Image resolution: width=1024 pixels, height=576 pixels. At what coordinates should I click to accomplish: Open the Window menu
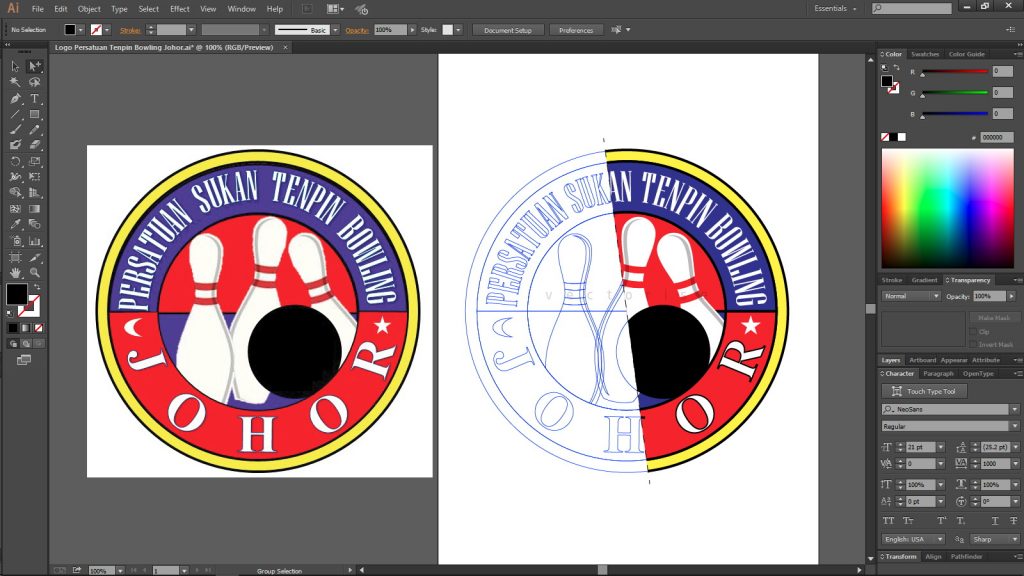pos(242,9)
